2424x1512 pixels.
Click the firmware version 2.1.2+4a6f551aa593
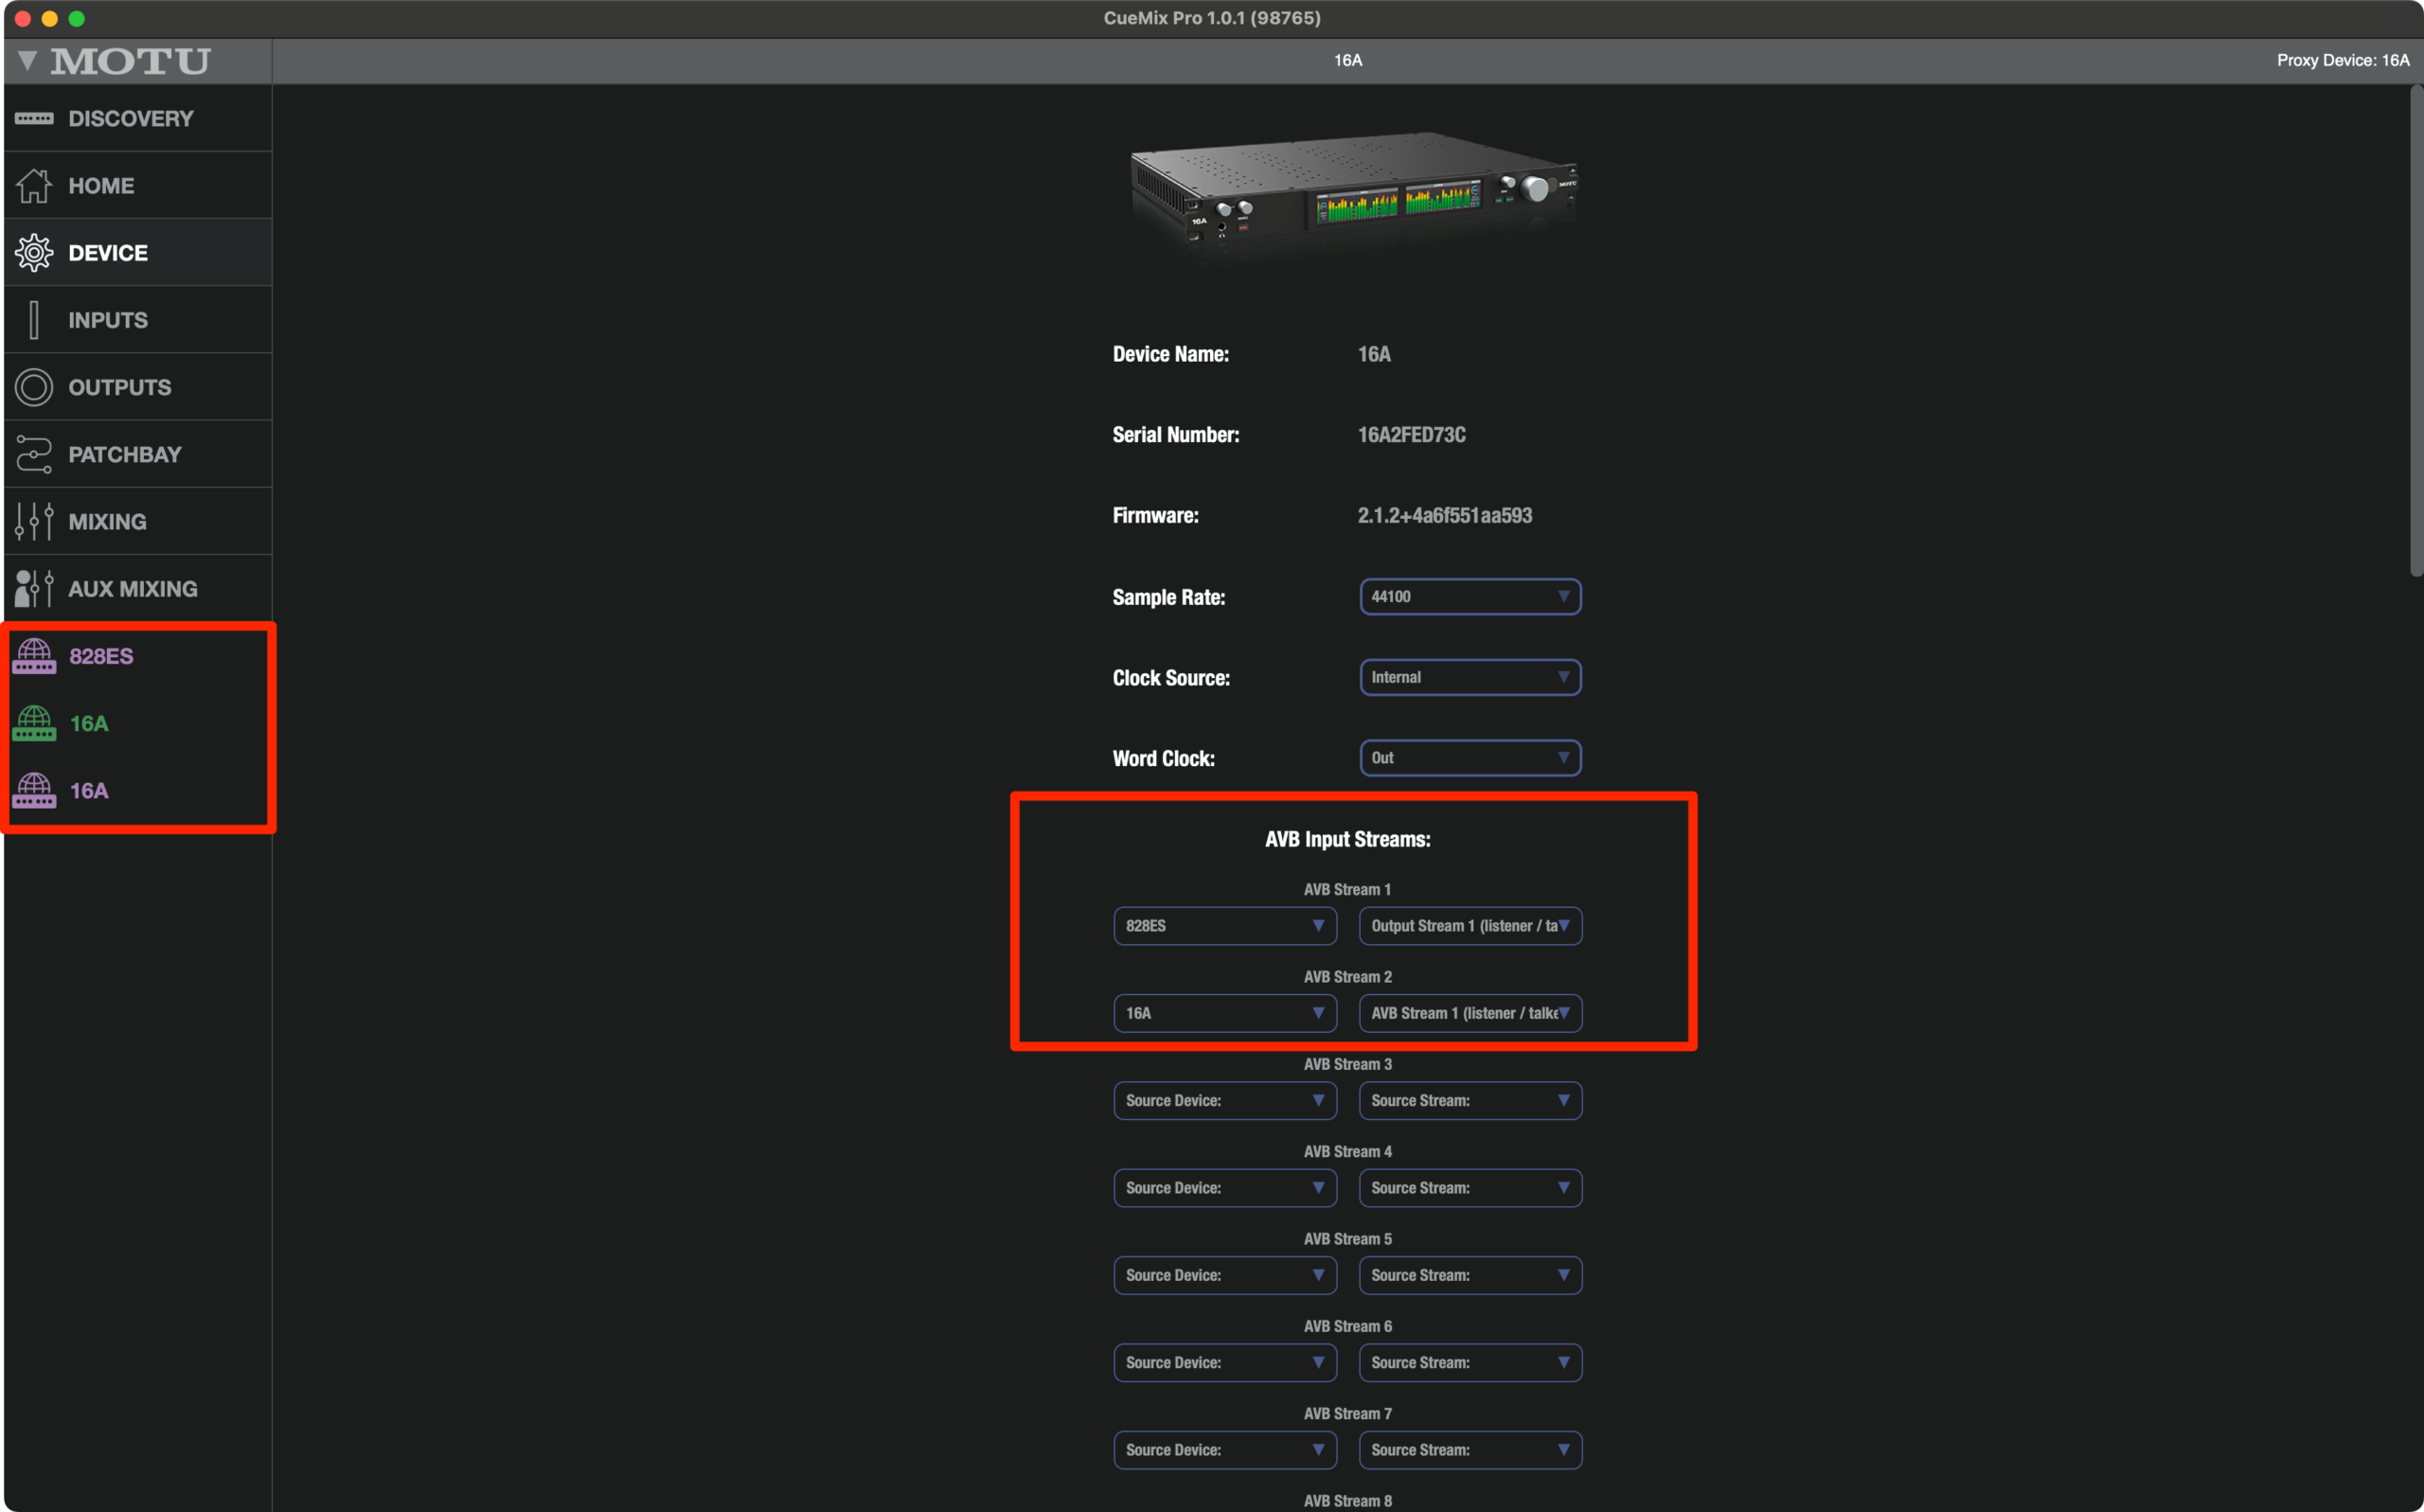tap(1444, 516)
